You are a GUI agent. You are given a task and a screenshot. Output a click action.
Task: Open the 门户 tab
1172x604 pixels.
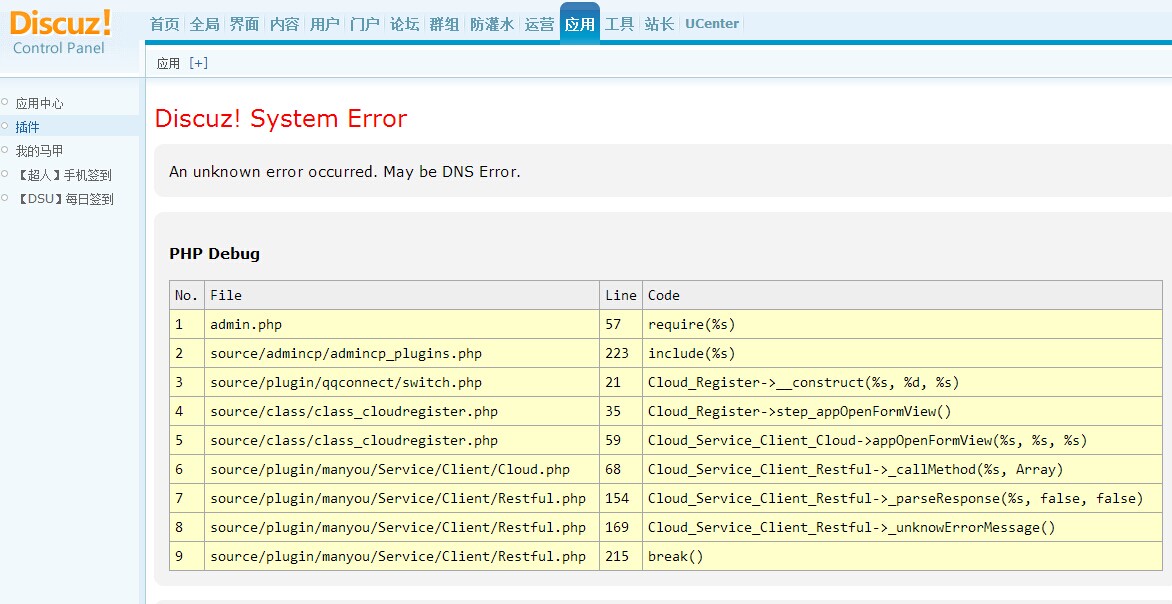click(x=365, y=24)
